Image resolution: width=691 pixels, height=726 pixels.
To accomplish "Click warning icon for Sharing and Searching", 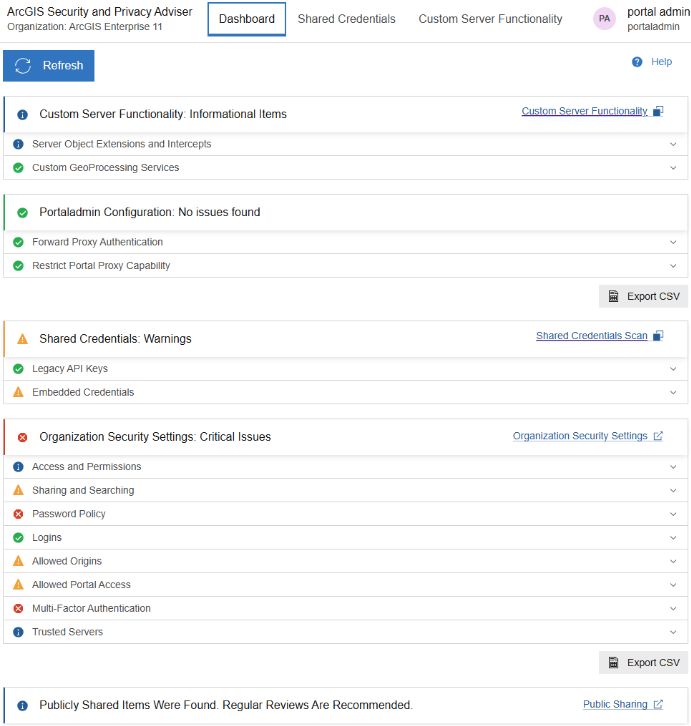I will 18,490.
